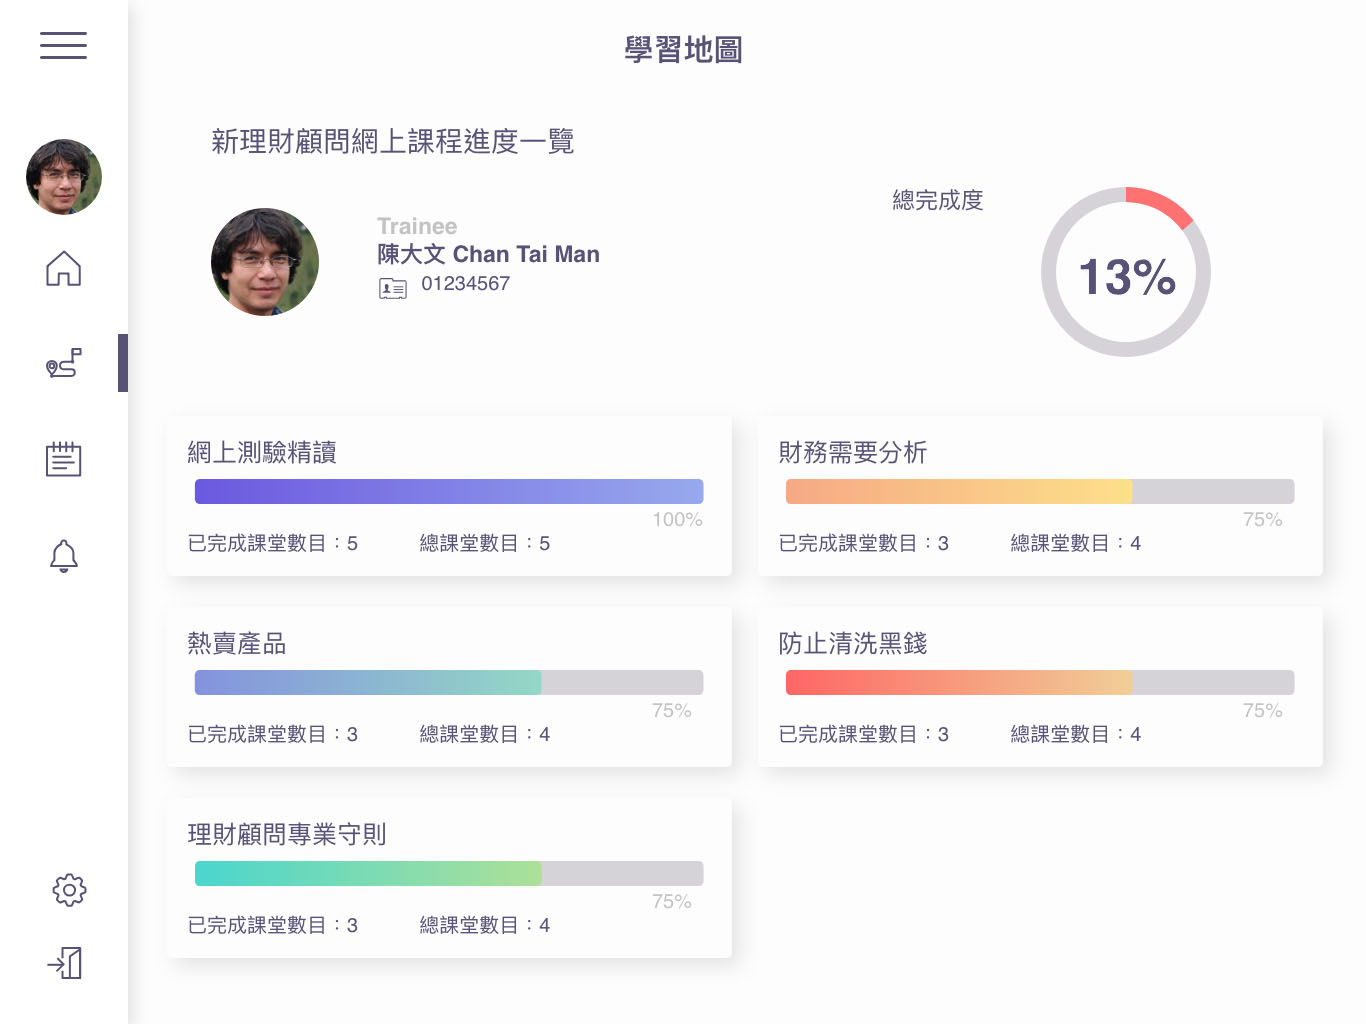
Task: Click 已完成課堂數目：5 text
Action: (273, 543)
